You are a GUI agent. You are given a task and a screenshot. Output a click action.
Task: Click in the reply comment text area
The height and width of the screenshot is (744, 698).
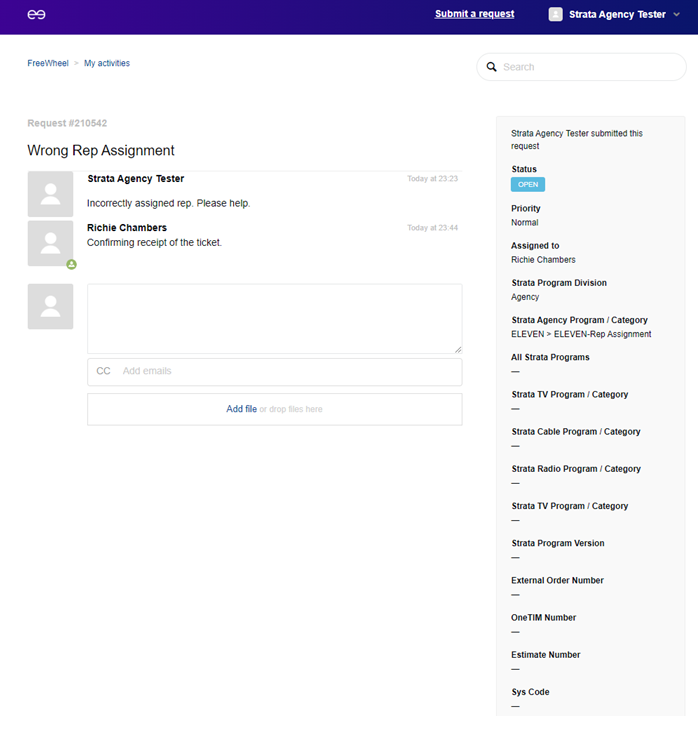pos(274,319)
